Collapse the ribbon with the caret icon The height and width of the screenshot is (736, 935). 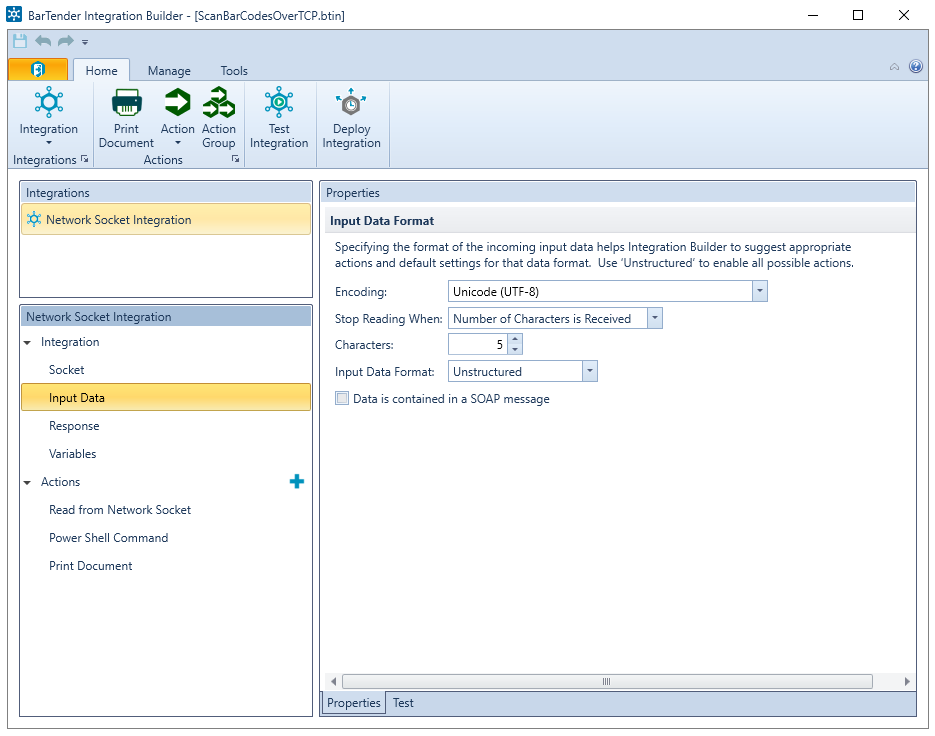pyautogui.click(x=894, y=67)
